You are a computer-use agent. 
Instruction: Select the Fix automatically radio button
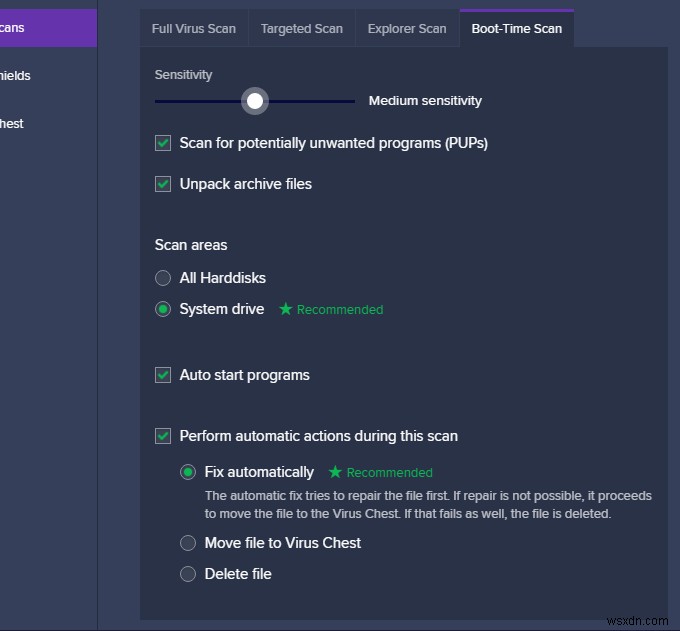(x=188, y=472)
